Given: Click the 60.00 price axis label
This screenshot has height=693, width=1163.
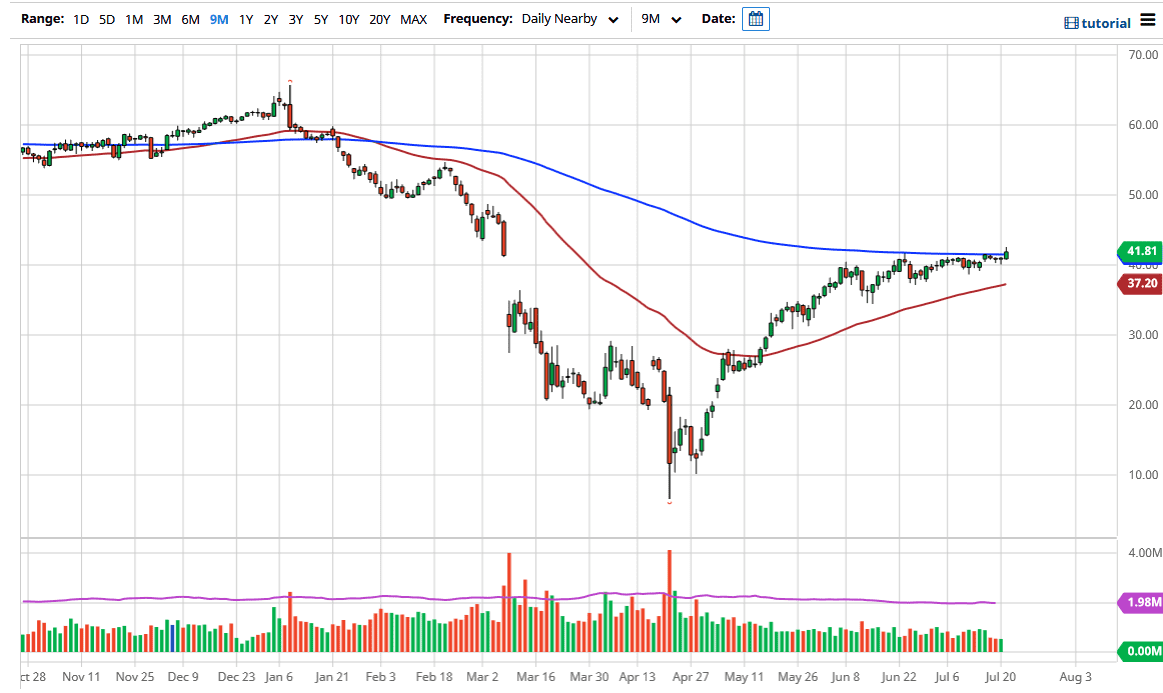Looking at the screenshot, I should (x=1143, y=125).
